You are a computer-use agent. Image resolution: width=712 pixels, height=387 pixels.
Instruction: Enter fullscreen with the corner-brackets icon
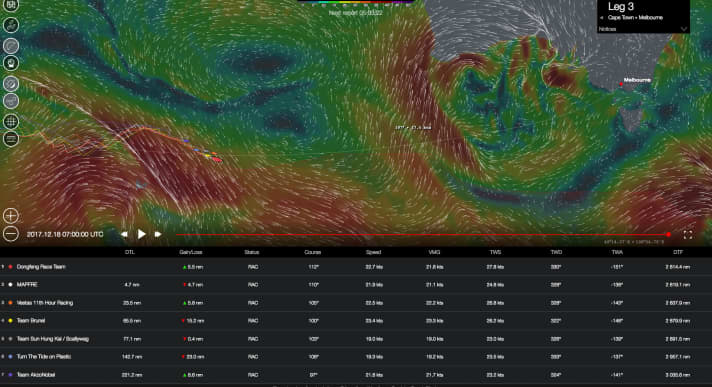tap(688, 235)
